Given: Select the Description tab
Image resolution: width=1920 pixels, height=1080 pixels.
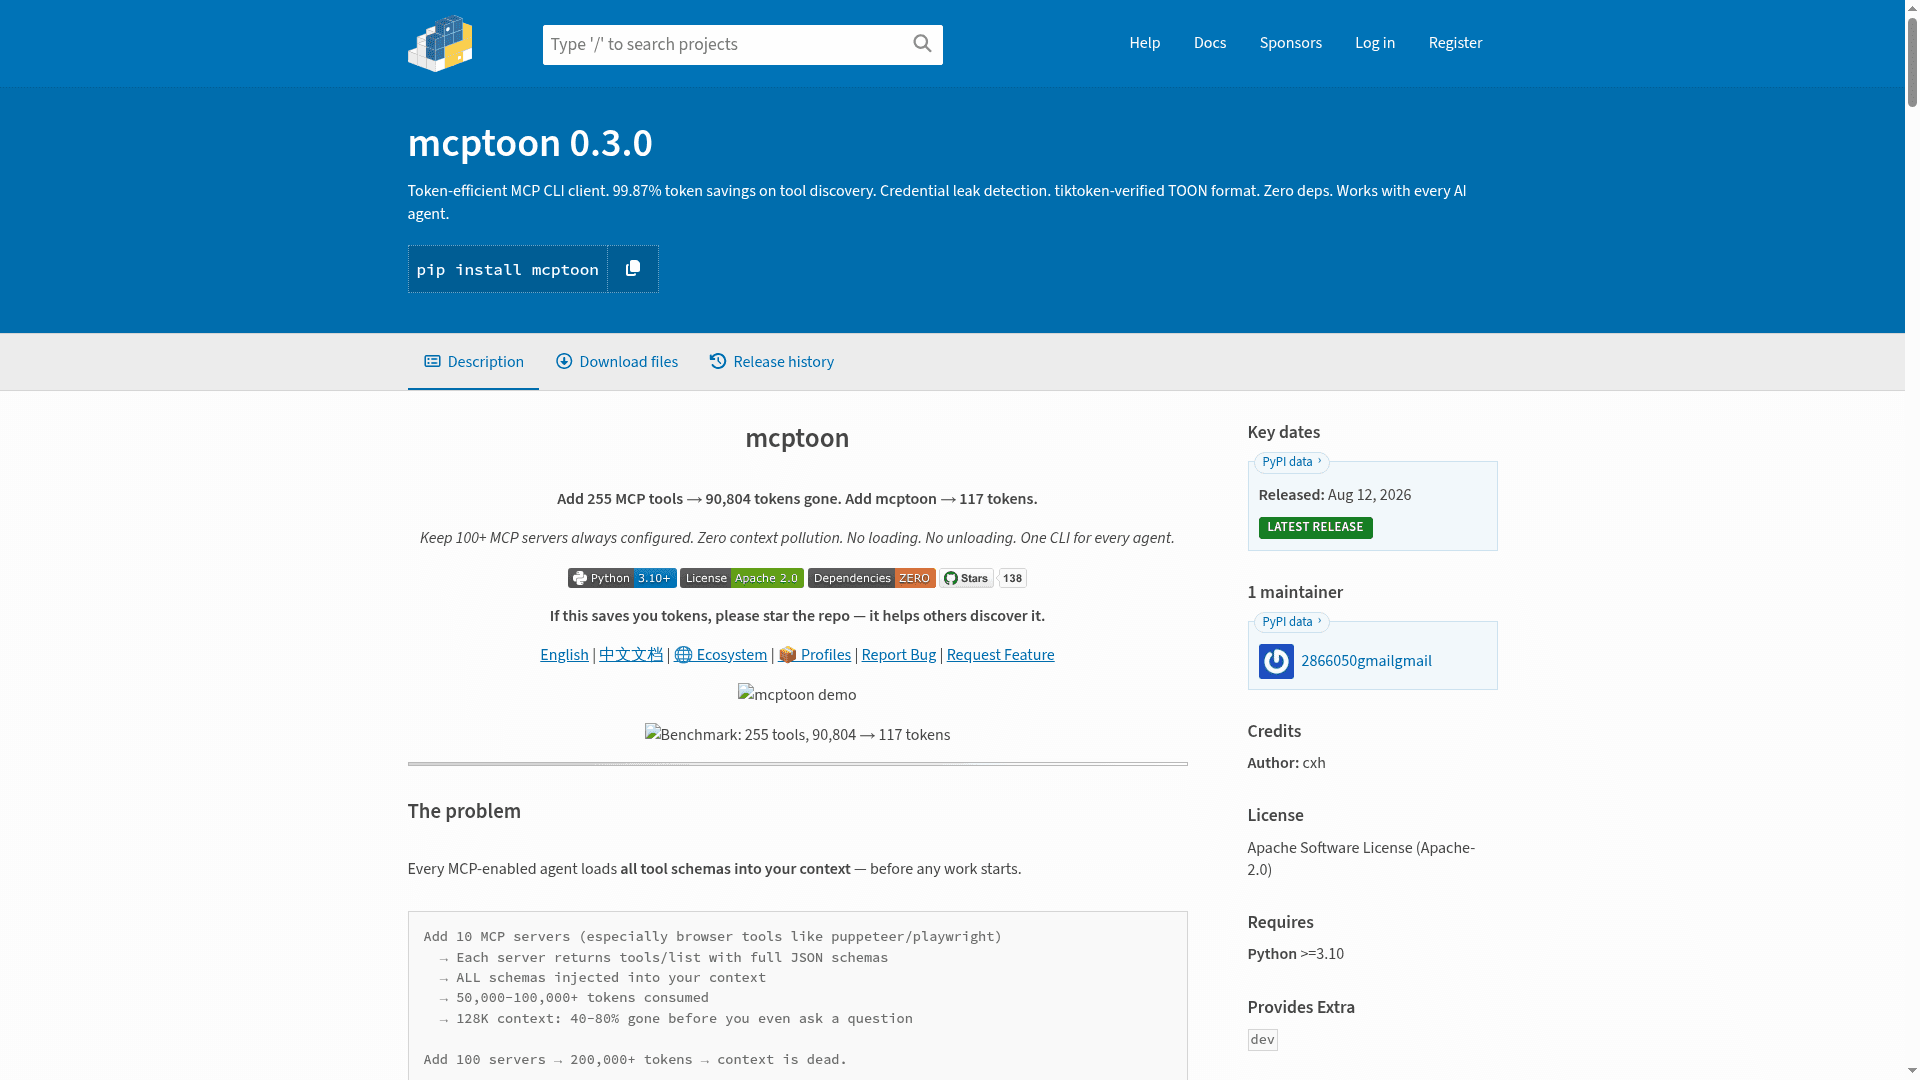Looking at the screenshot, I should [x=473, y=362].
